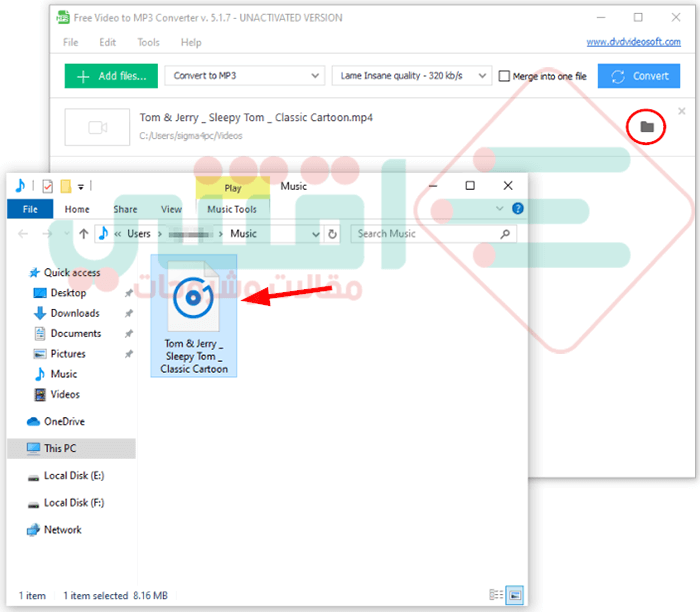The image size is (700, 612).
Task: Click the Properties checkmark icon in quick access toolbar
Action: [x=47, y=186]
